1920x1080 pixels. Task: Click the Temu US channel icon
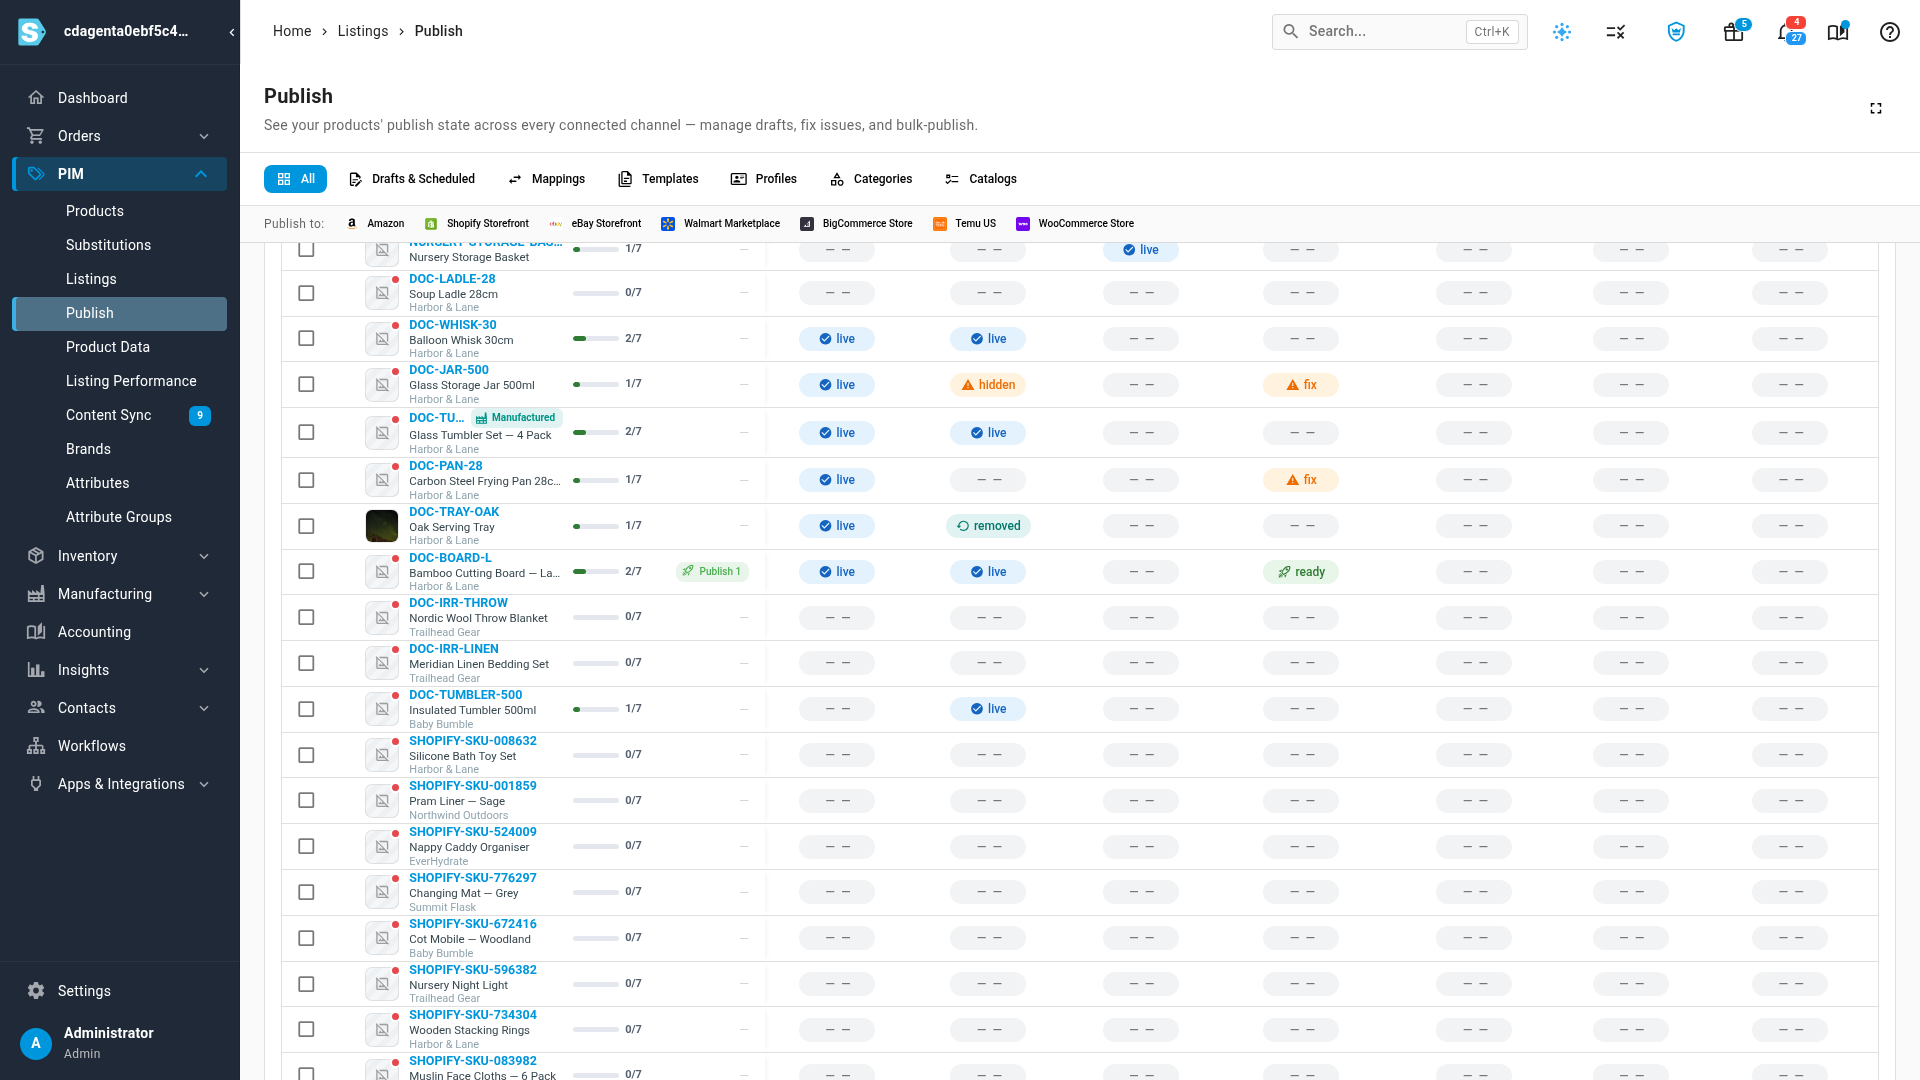940,224
